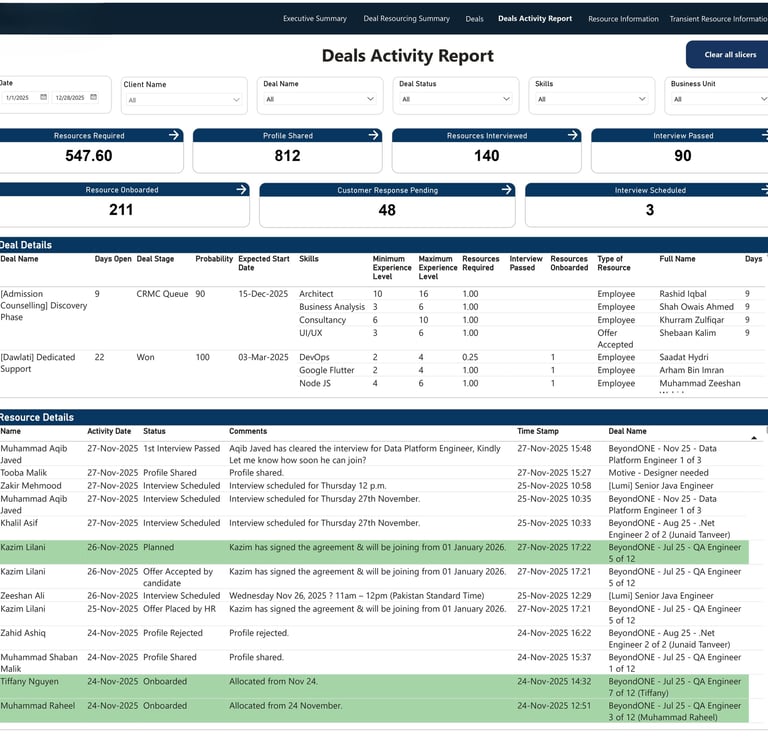
Task: Open the Executive Summary tab
Action: pyautogui.click(x=314, y=19)
